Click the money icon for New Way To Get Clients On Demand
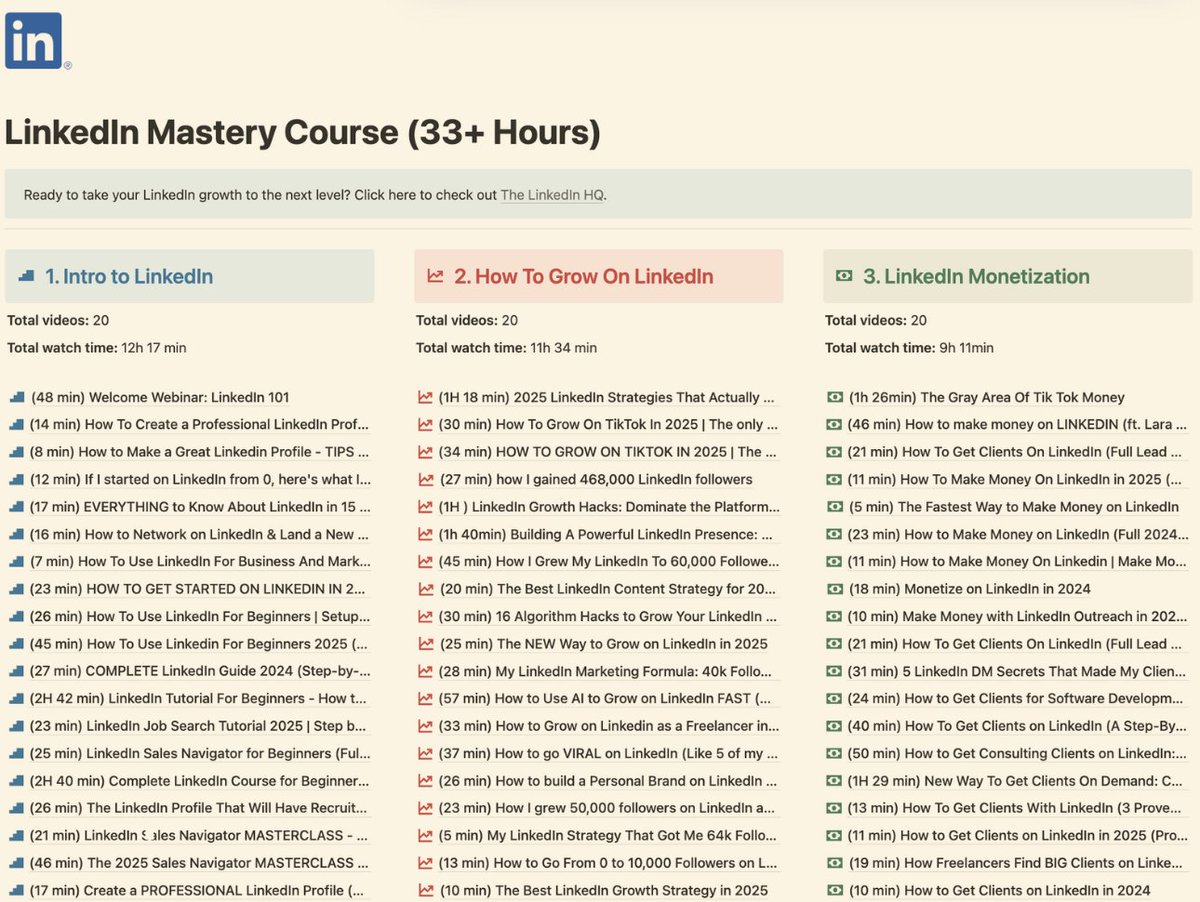Image resolution: width=1200 pixels, height=902 pixels. 835,780
